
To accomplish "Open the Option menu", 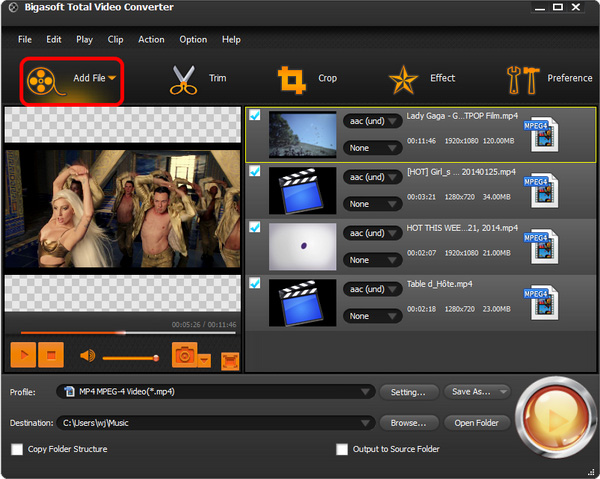I will click(x=193, y=39).
